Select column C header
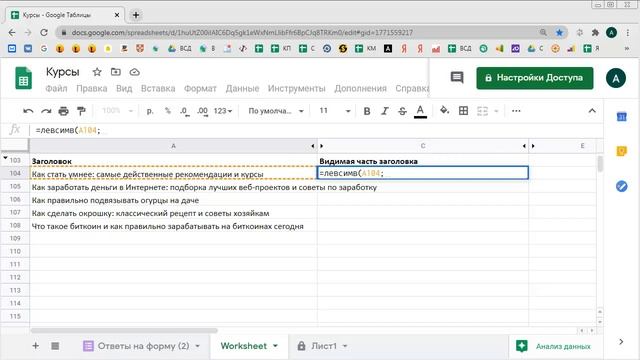 click(423, 146)
